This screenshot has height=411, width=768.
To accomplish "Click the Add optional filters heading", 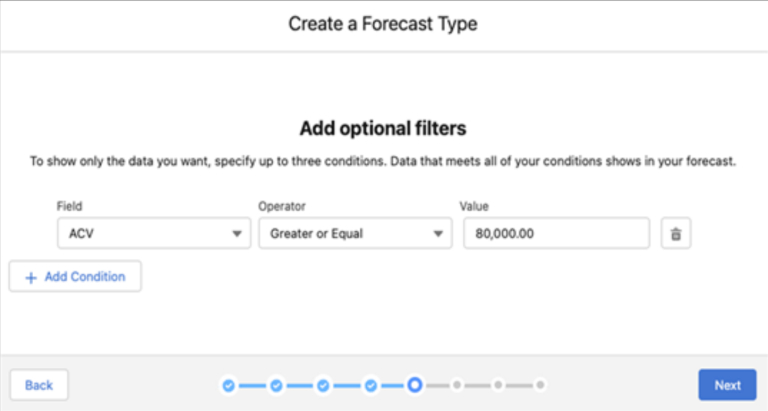I will tap(383, 129).
